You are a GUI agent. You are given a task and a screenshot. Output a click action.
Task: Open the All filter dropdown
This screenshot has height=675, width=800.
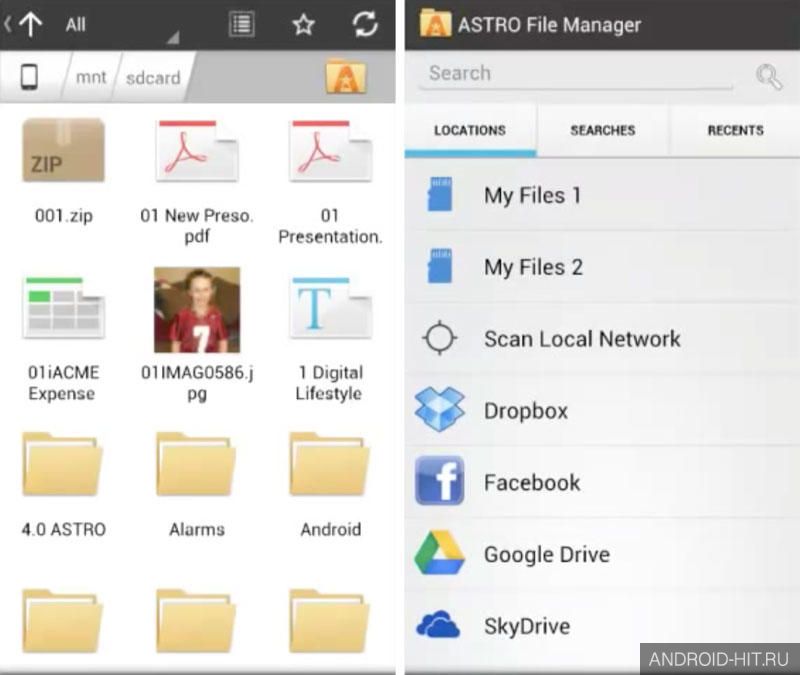click(121, 25)
